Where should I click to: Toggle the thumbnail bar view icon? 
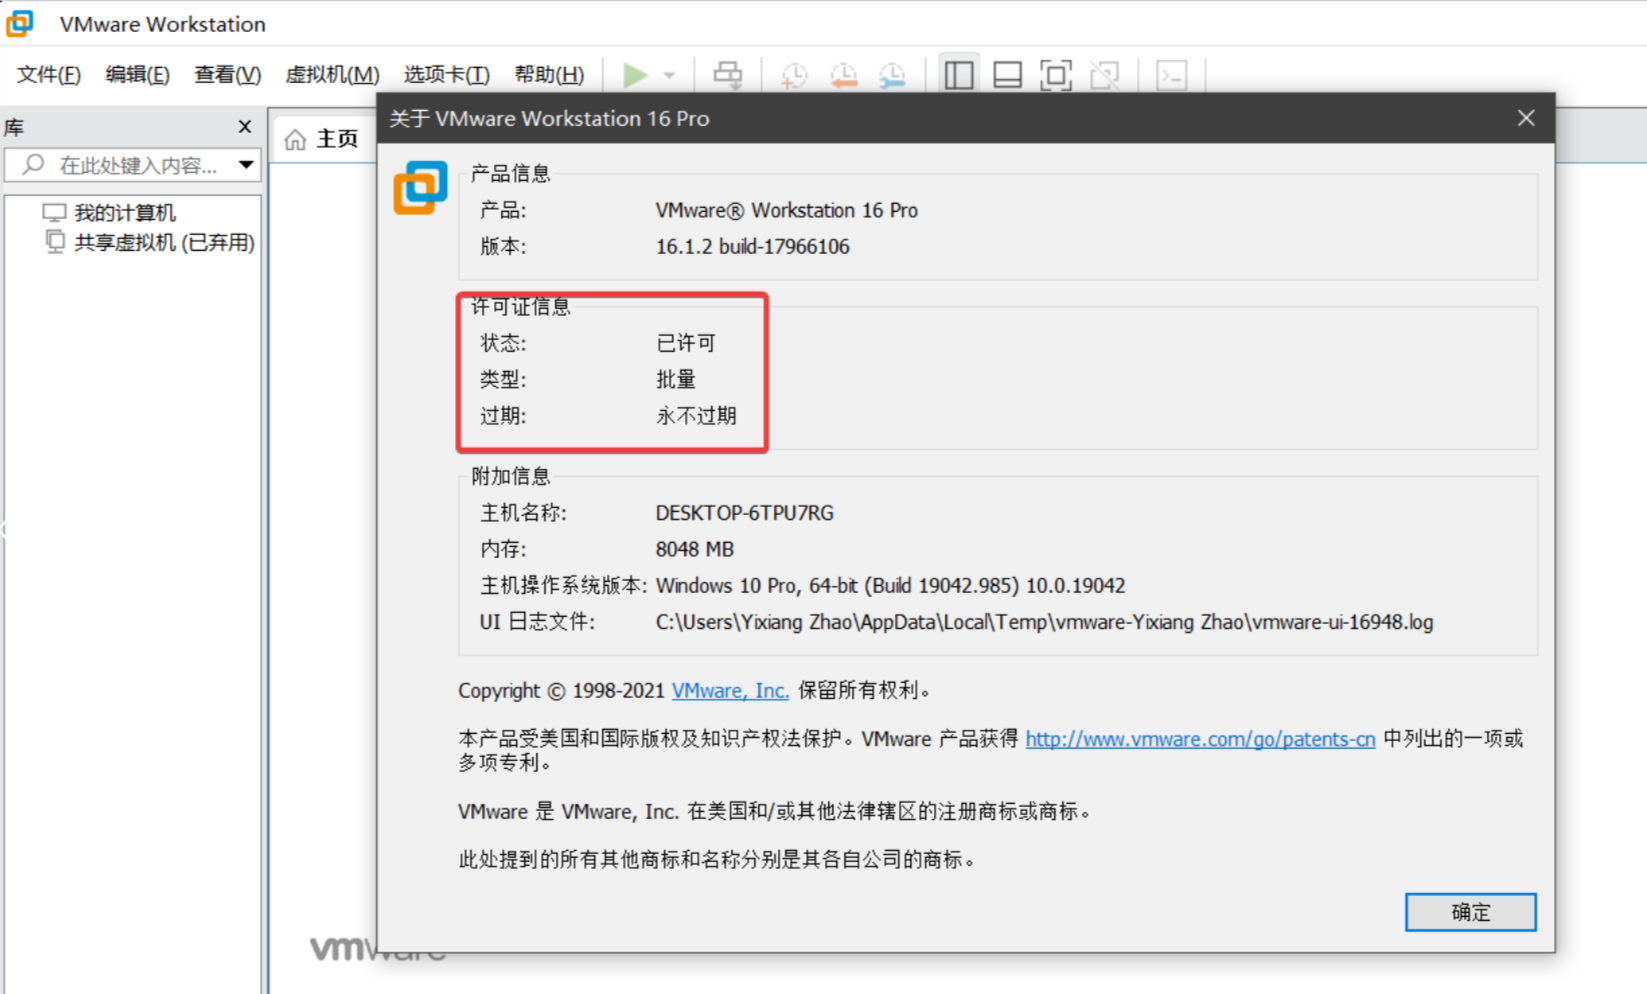[x=1007, y=75]
